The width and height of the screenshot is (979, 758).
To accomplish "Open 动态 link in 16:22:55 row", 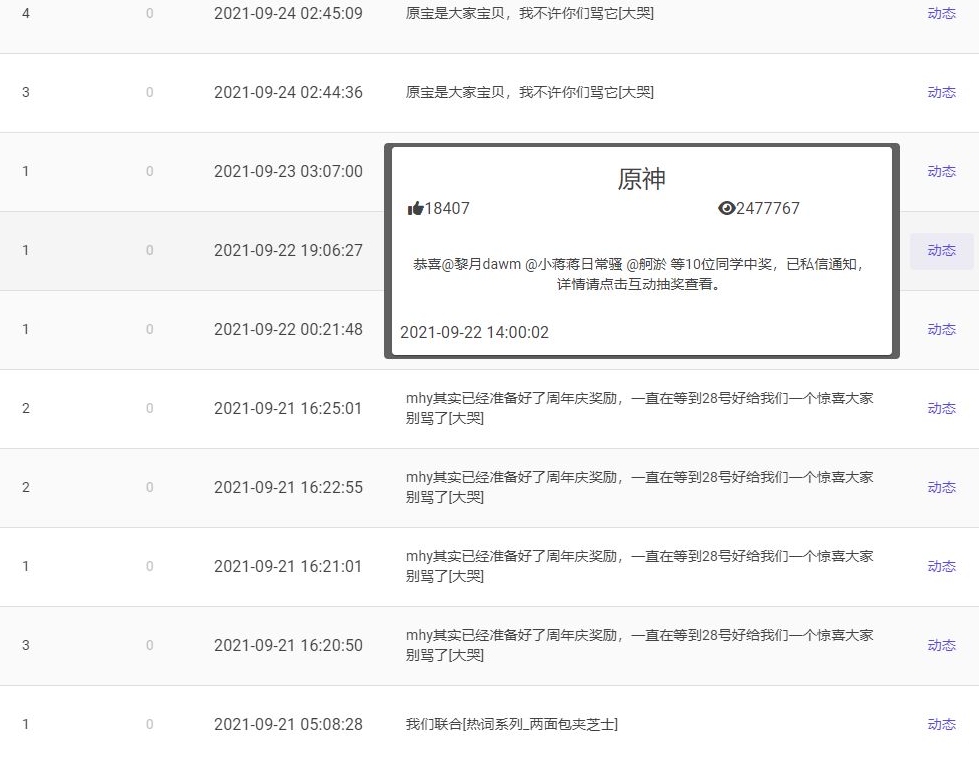I will click(941, 488).
